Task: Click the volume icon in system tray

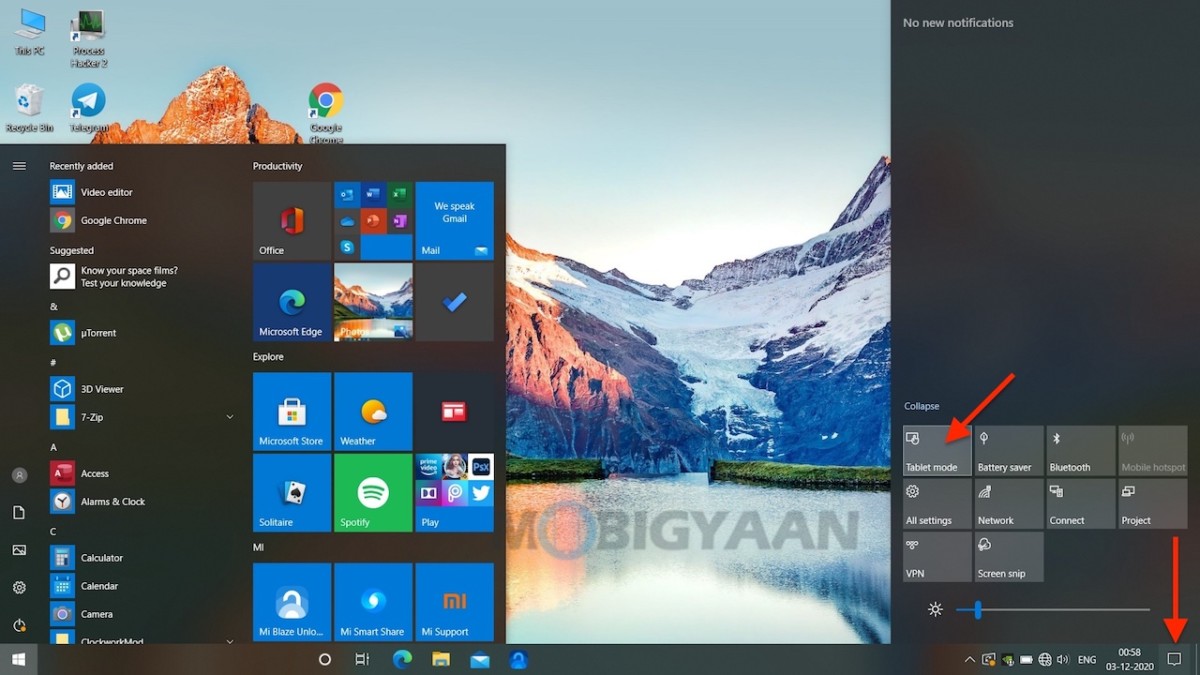Action: 1063,660
